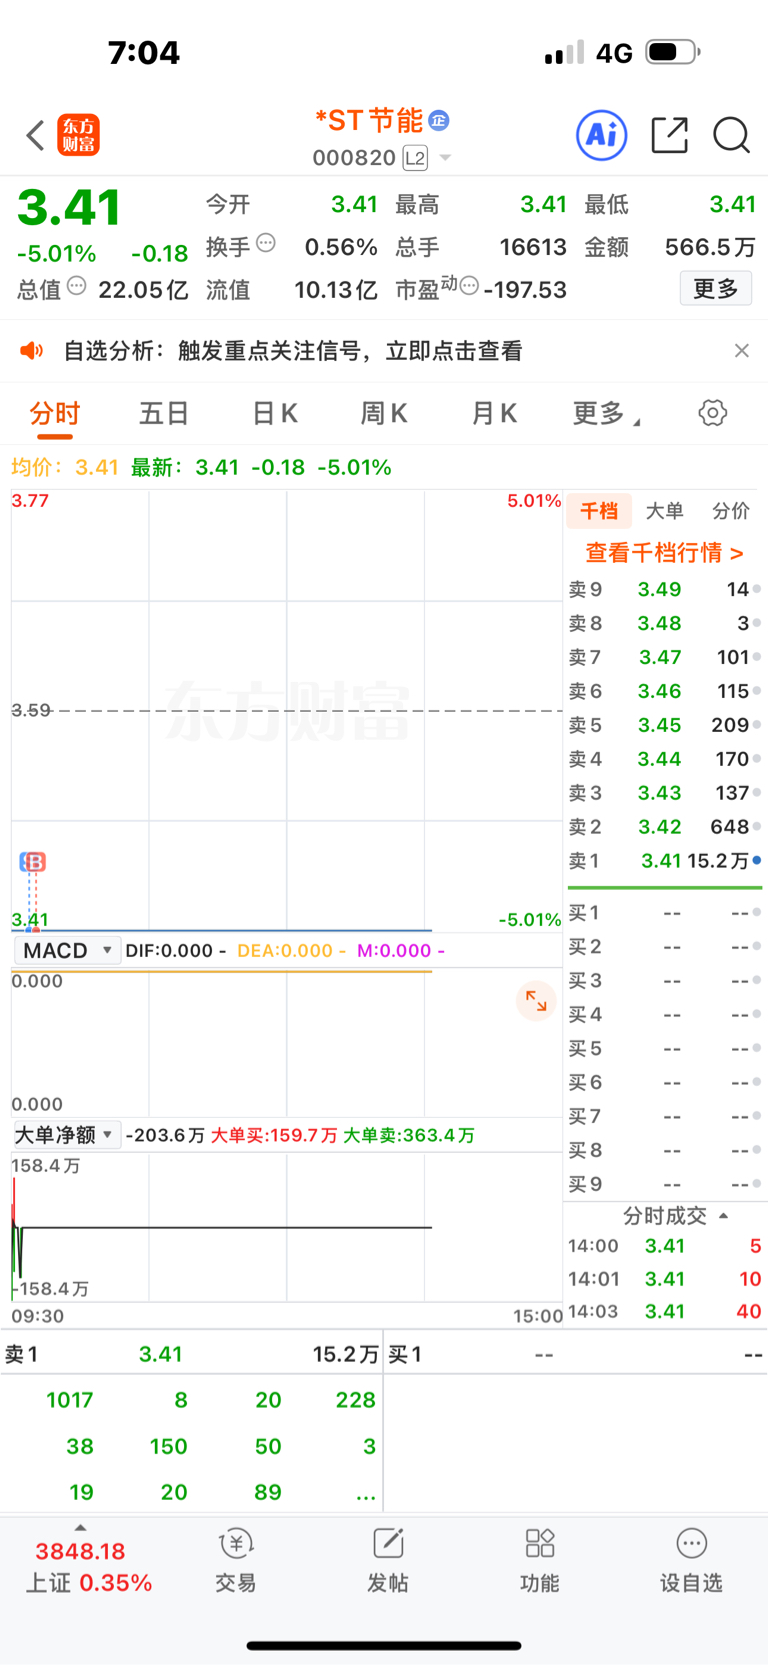768x1665 pixels.
Task: Tap 买1 empty bid row in order book
Action: (x=664, y=913)
